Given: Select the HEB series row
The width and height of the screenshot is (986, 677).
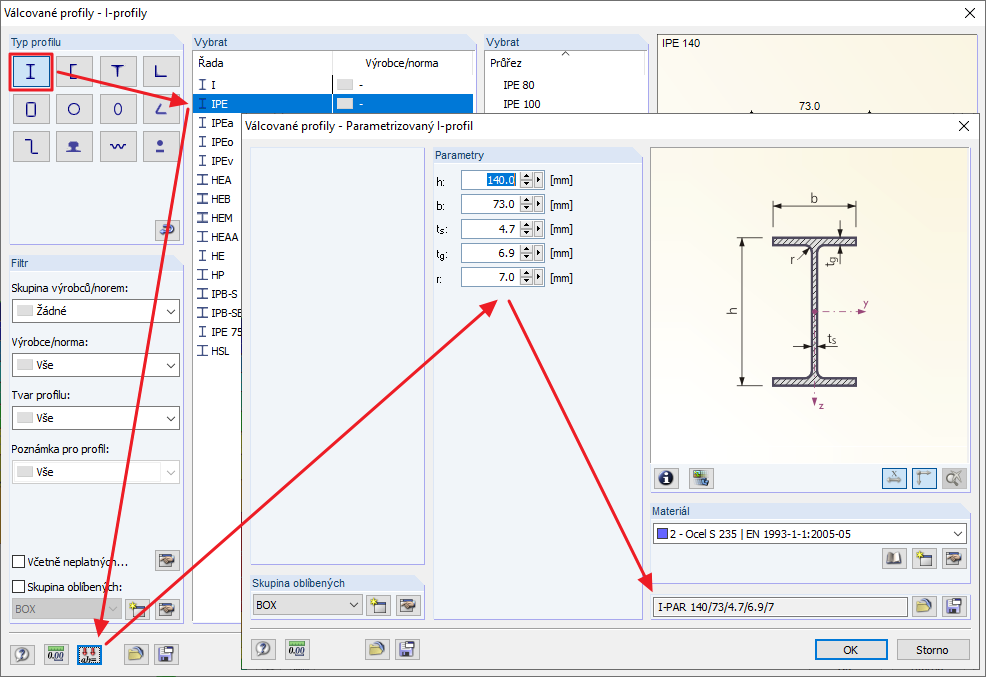Looking at the screenshot, I should (x=219, y=199).
